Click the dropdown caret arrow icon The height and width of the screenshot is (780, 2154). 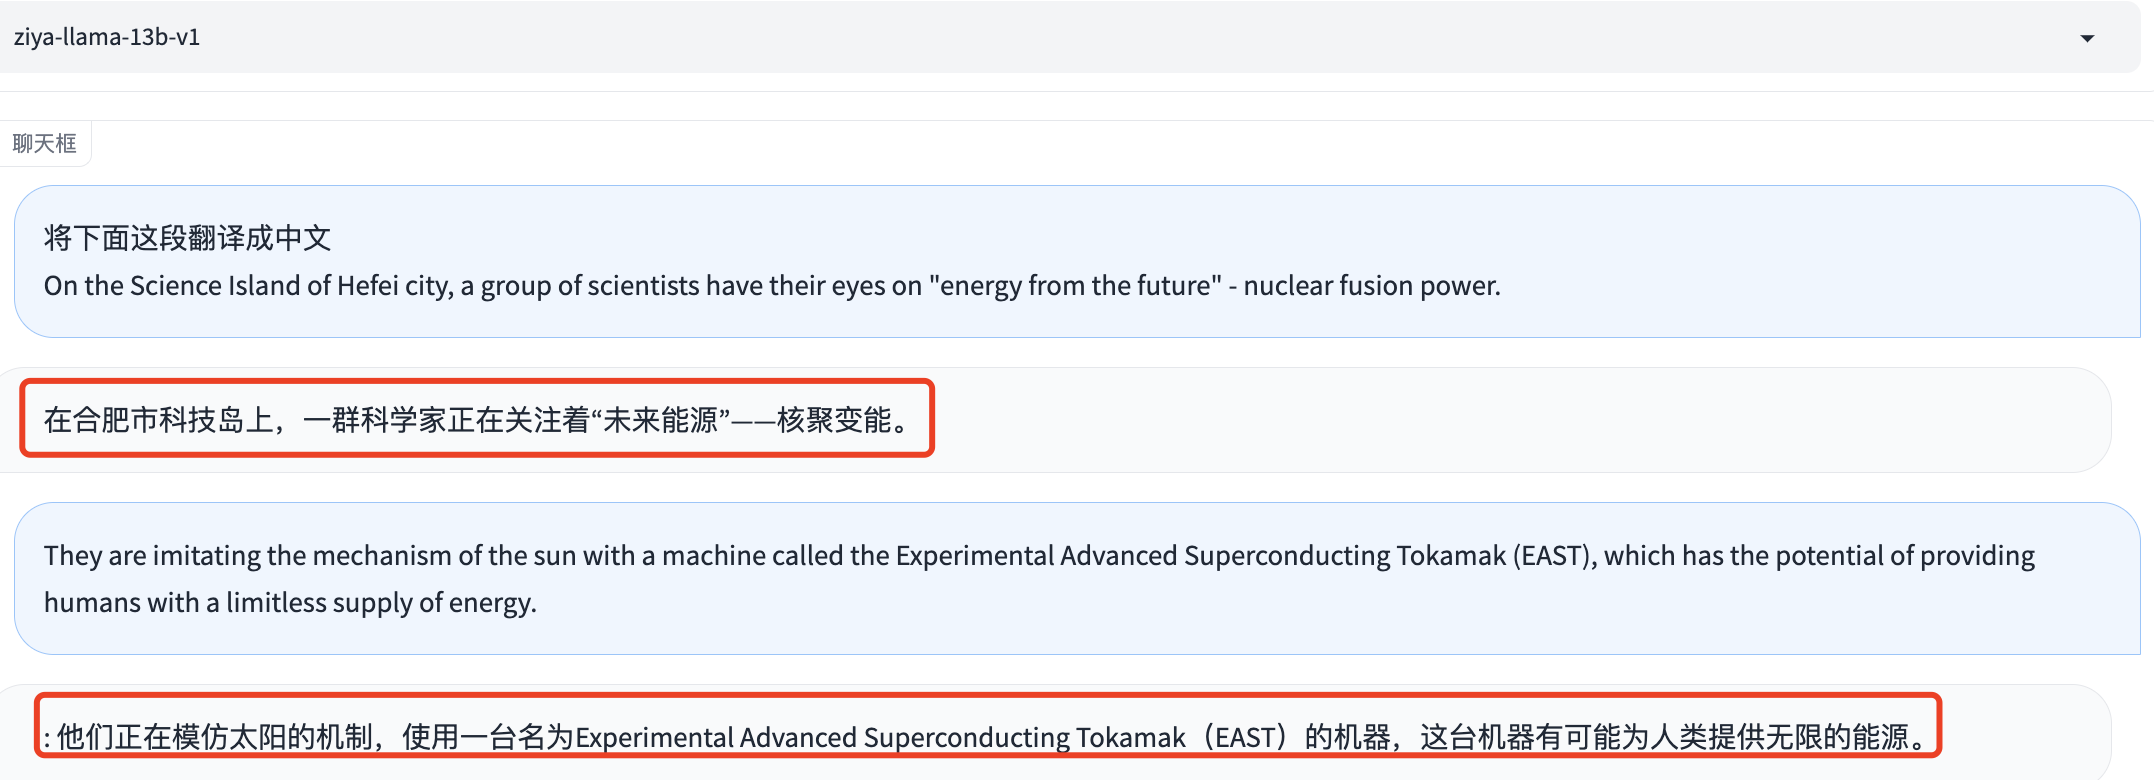(x=2087, y=38)
